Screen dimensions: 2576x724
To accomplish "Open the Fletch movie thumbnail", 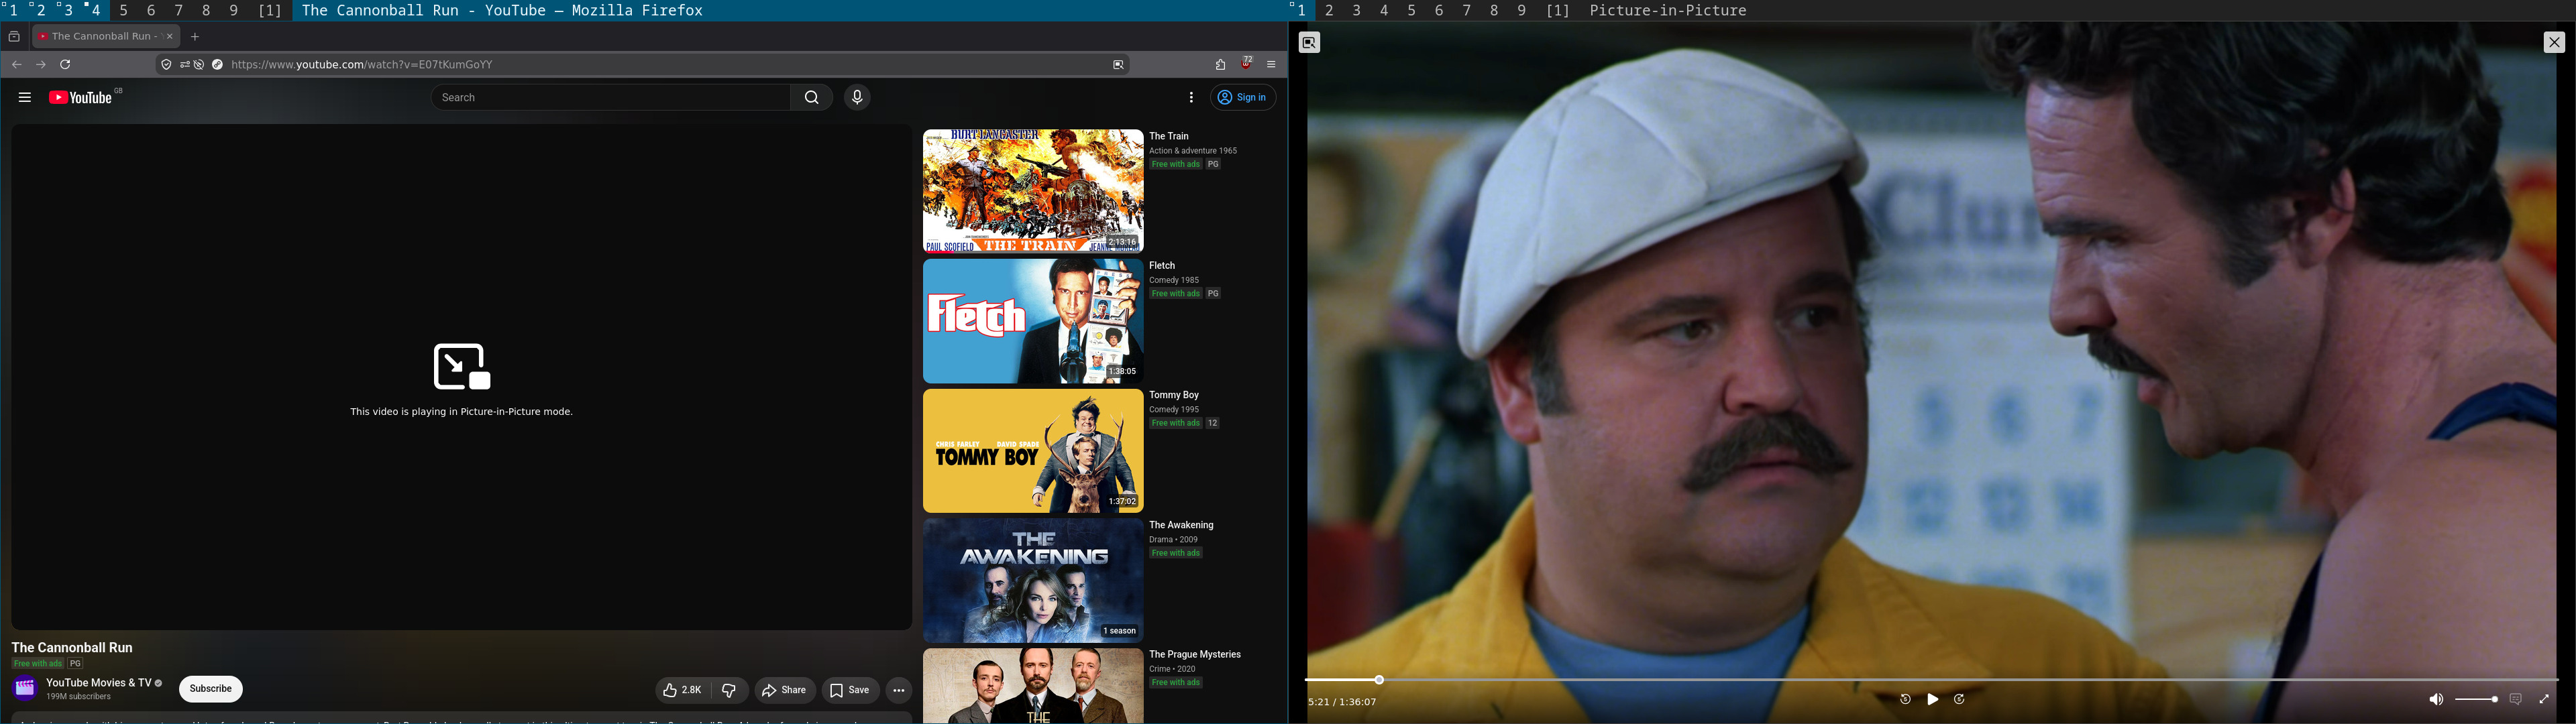I will coord(1033,321).
